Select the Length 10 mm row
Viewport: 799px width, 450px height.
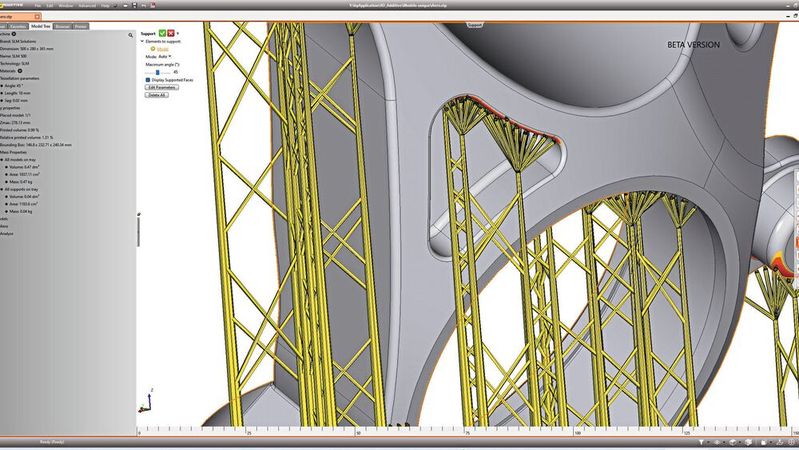click(x=17, y=93)
